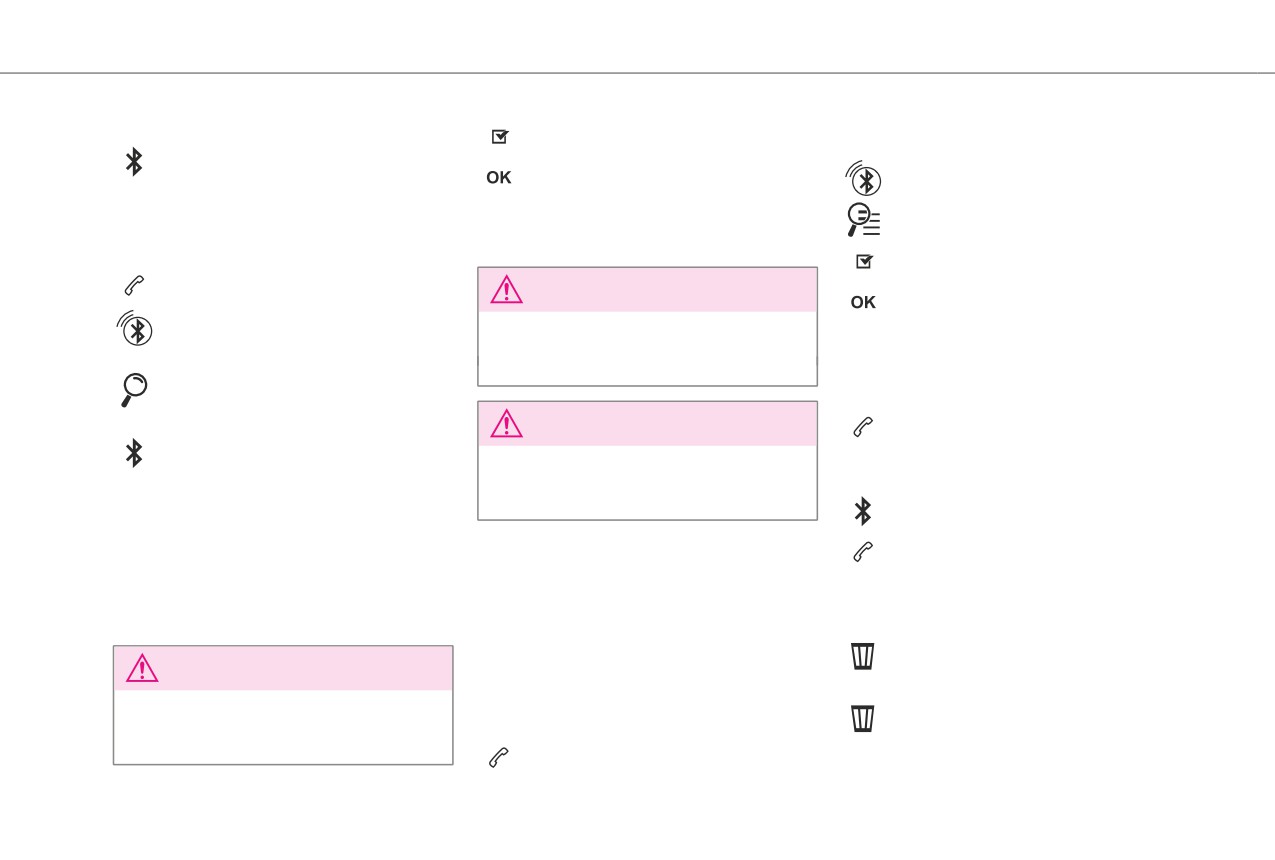
Task: Select the phone icon directly beneath the right column's OK
Action: click(x=863, y=427)
